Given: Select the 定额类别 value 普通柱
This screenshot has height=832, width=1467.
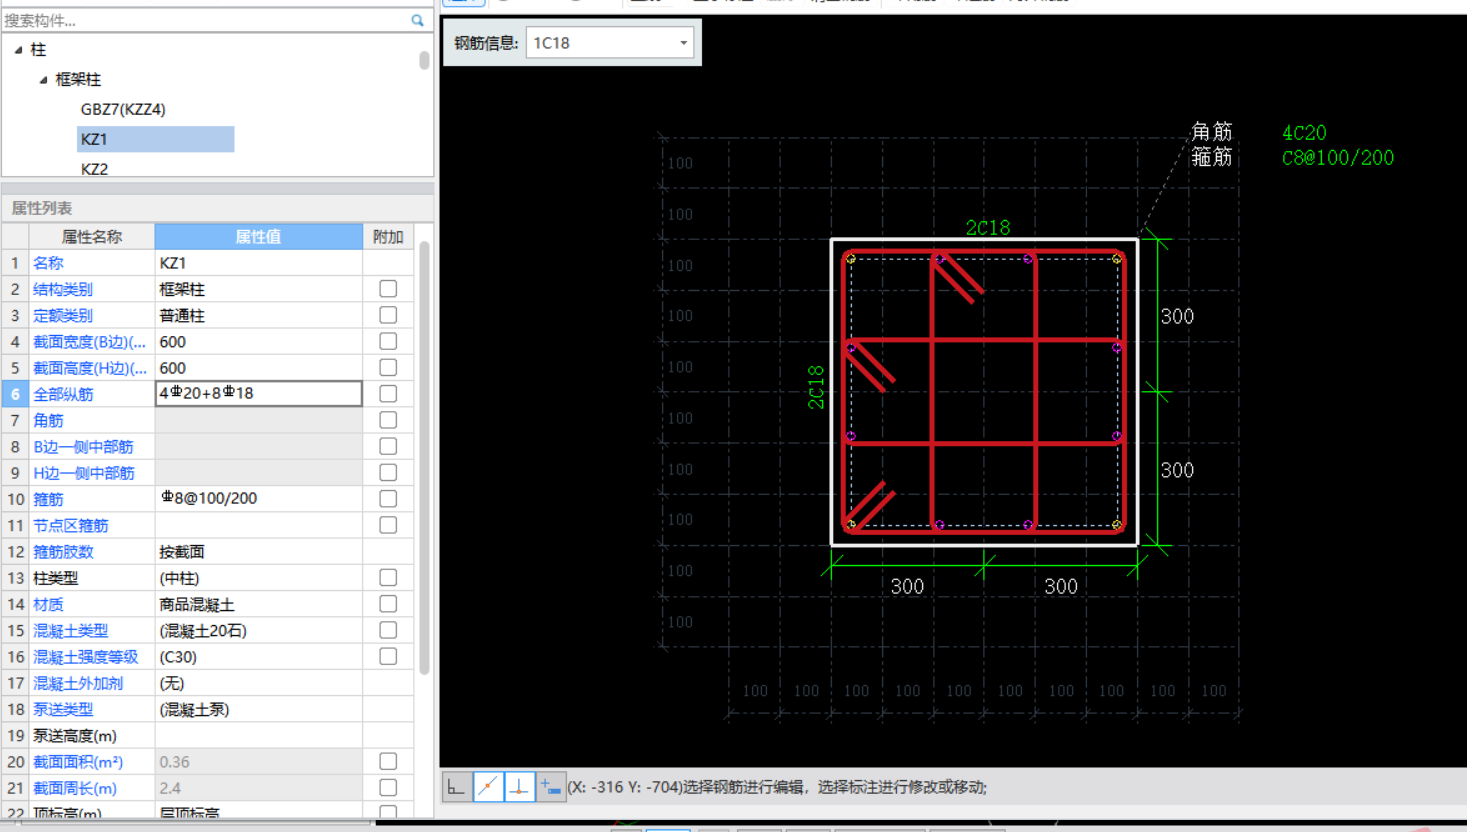Looking at the screenshot, I should pos(259,315).
